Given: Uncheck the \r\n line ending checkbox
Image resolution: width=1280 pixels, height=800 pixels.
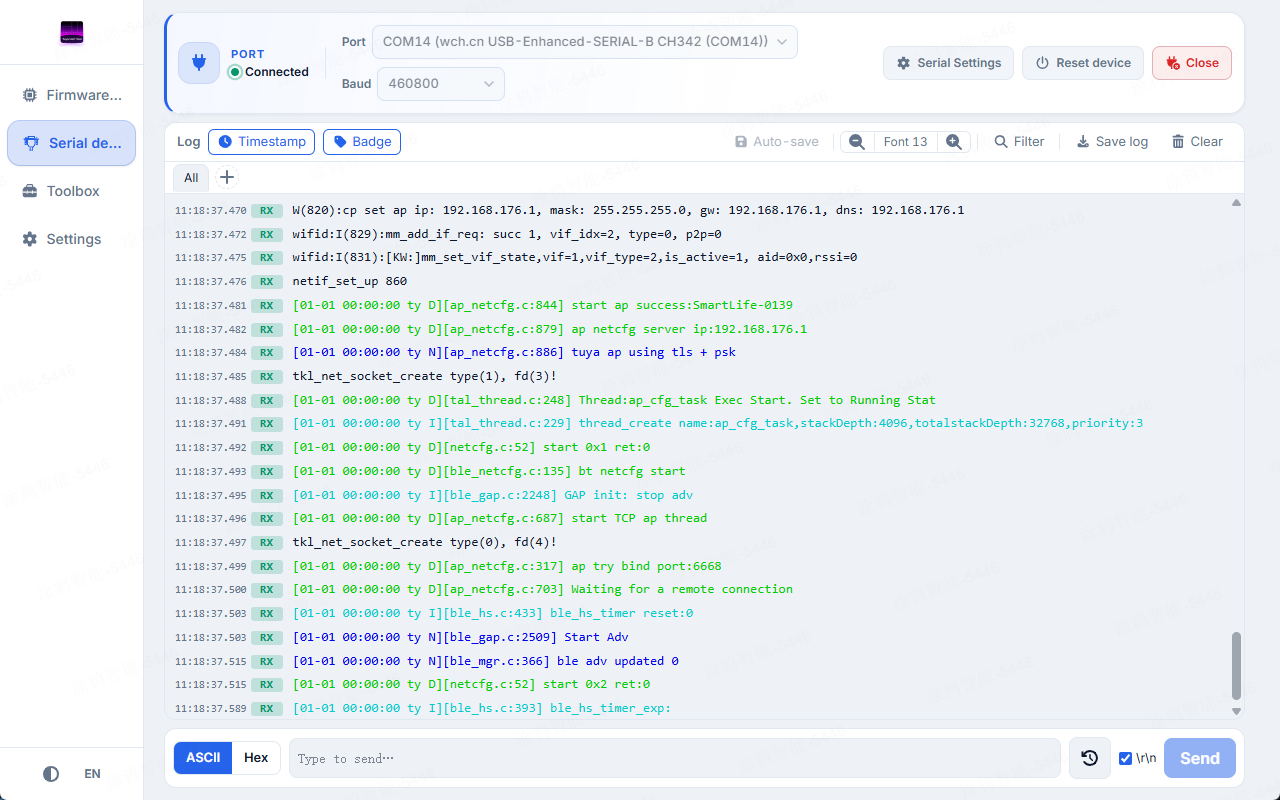Looking at the screenshot, I should (x=1126, y=758).
